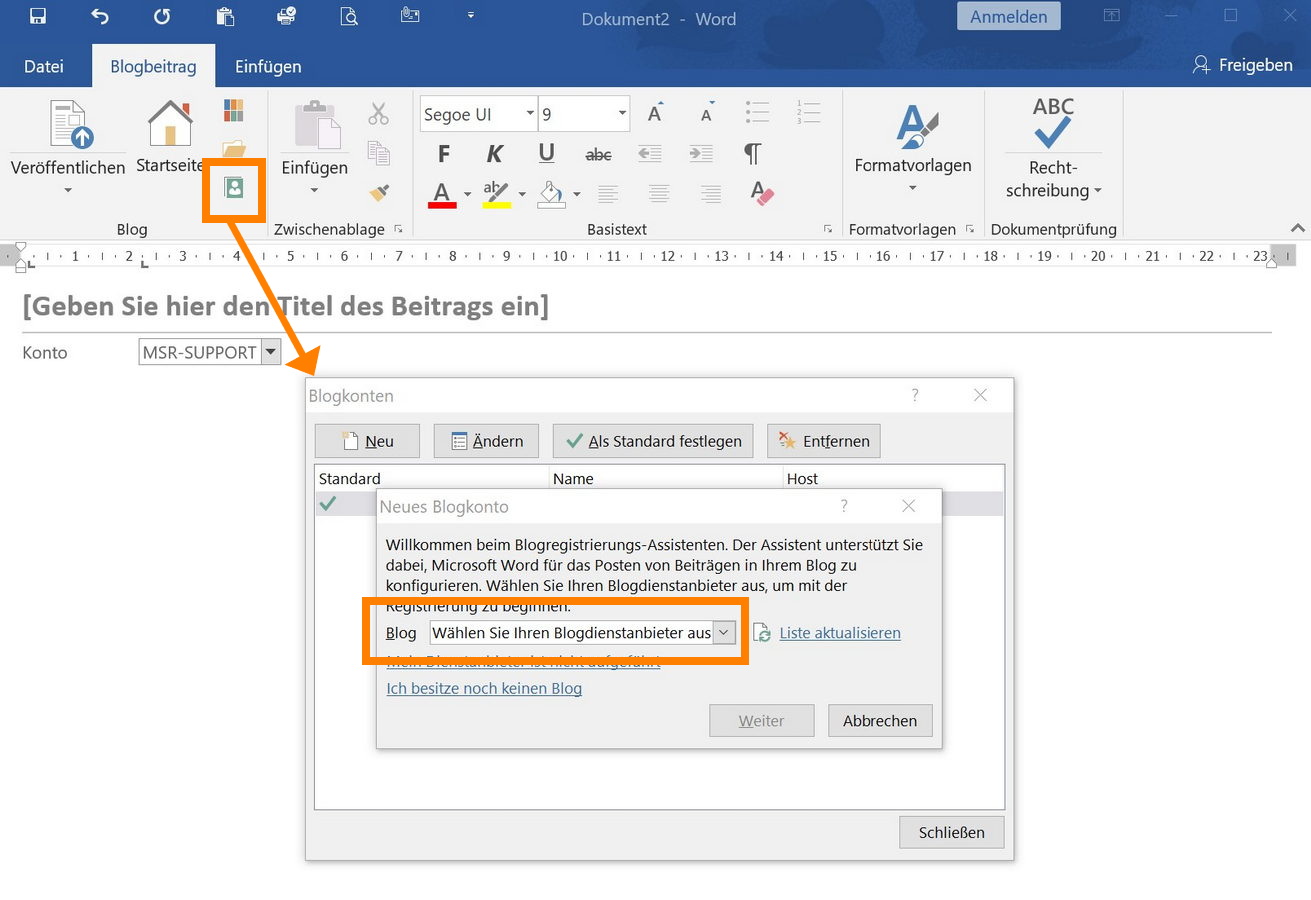The height and width of the screenshot is (900, 1311).
Task: Click Anmelden sign-in button
Action: coord(1009,16)
